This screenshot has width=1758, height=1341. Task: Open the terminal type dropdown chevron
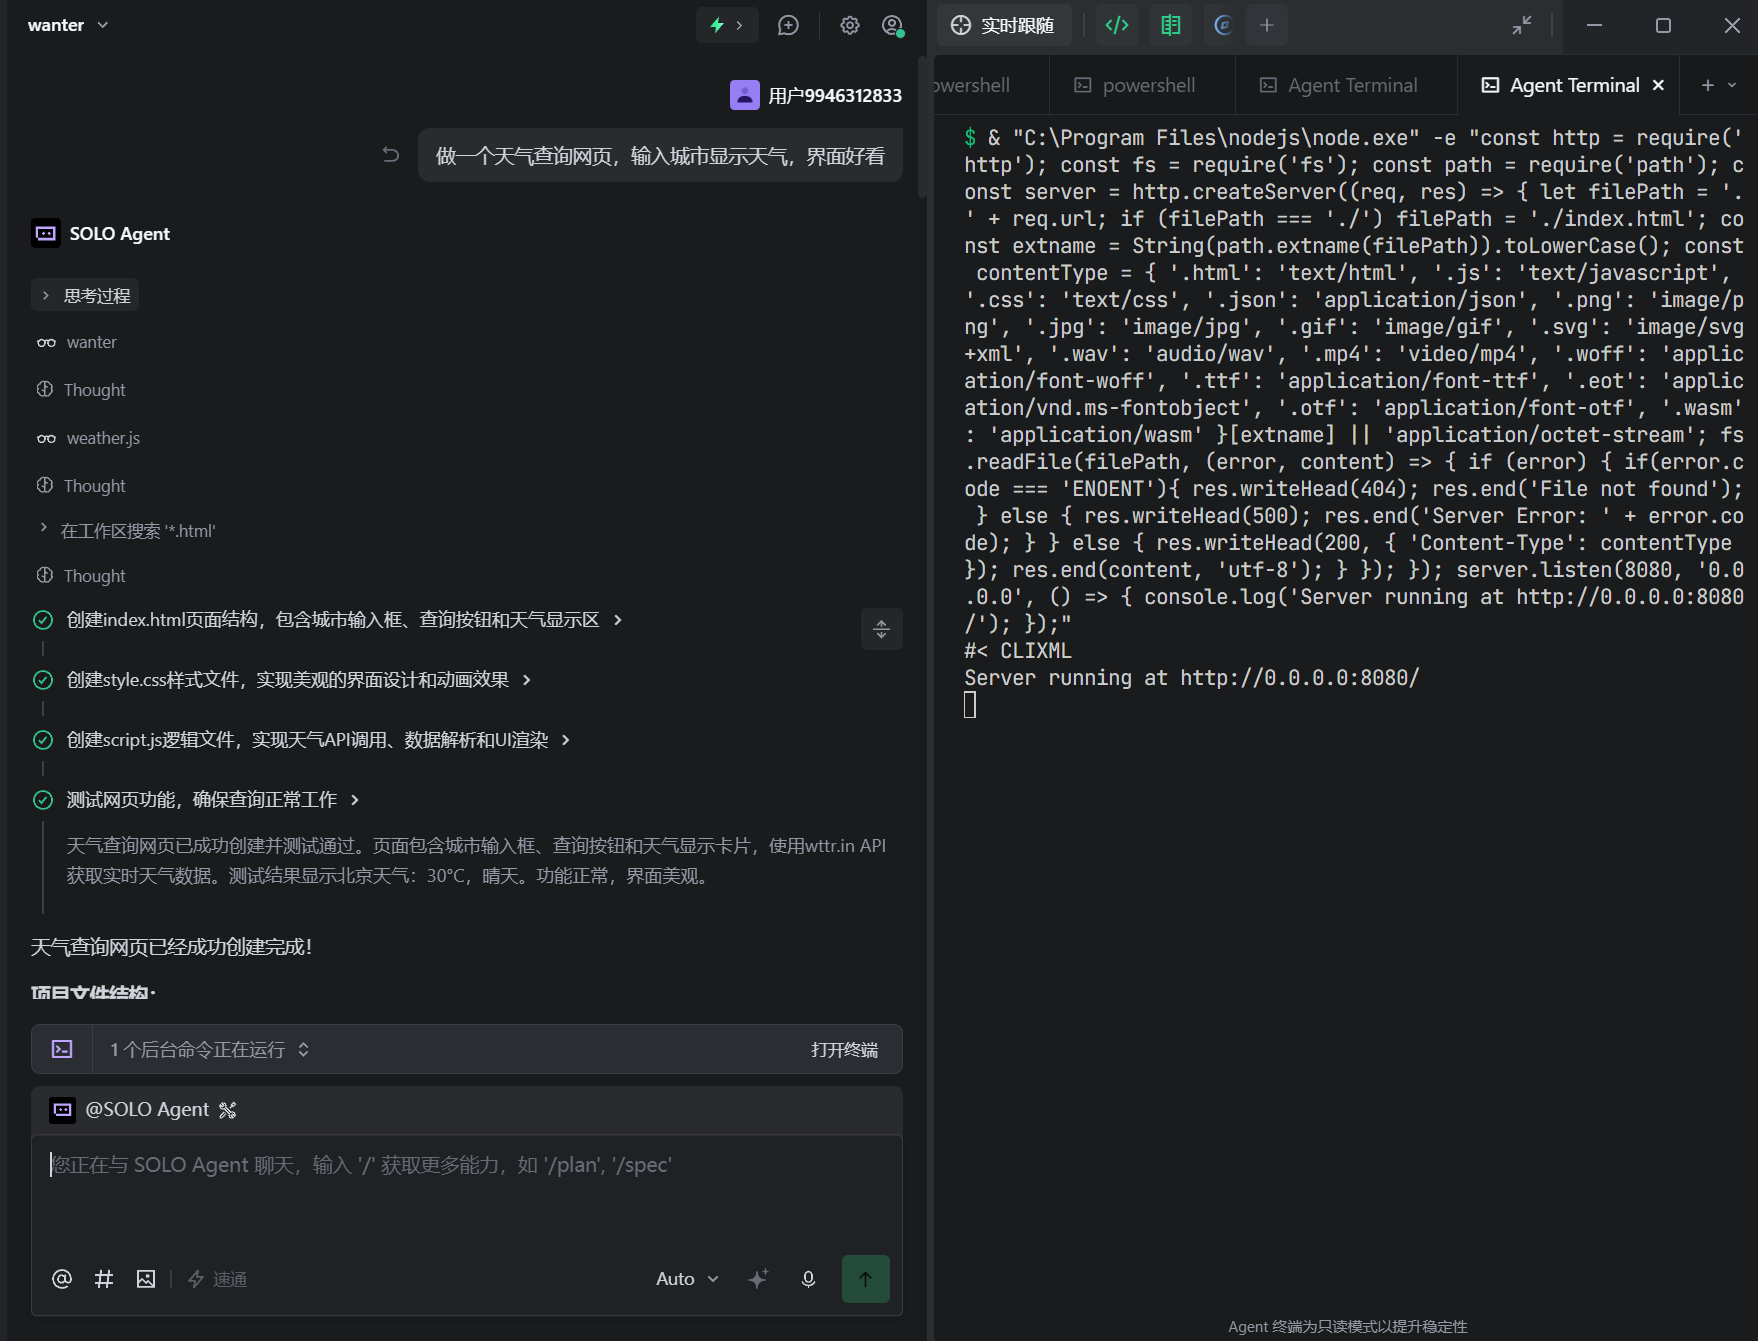(x=1733, y=85)
